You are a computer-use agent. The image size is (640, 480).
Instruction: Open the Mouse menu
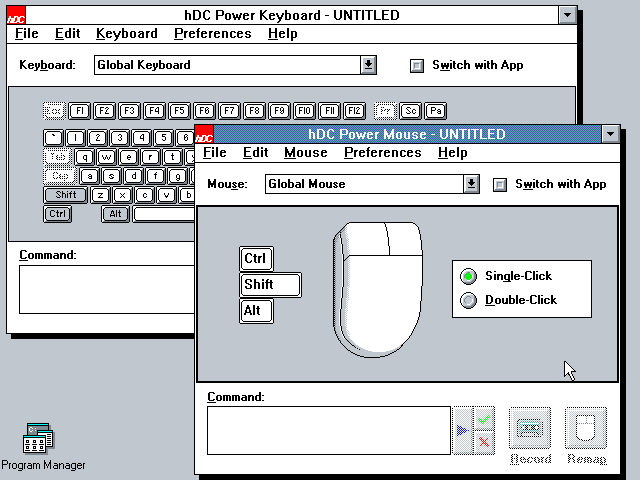pyautogui.click(x=306, y=153)
